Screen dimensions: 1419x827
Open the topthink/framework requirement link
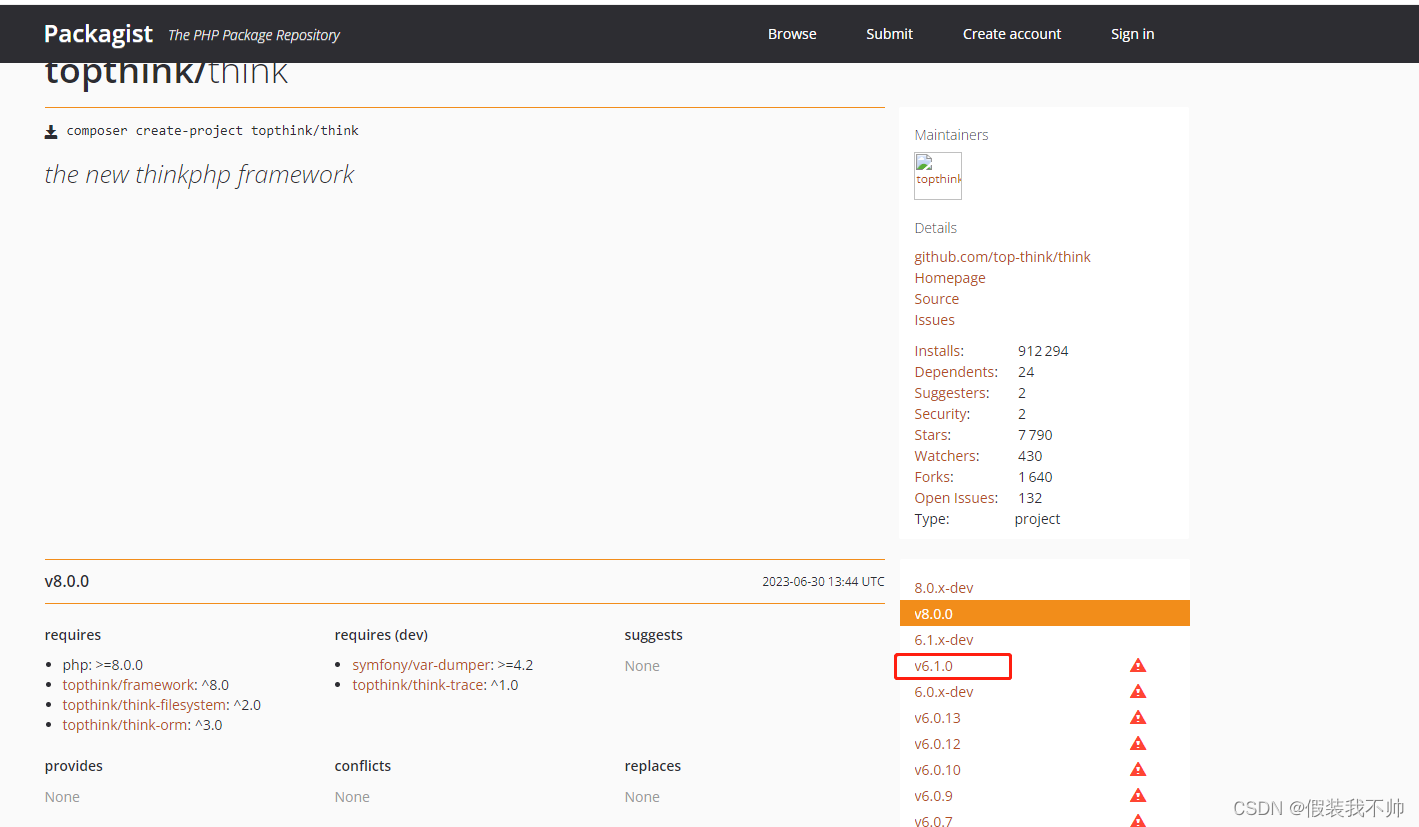tap(128, 685)
